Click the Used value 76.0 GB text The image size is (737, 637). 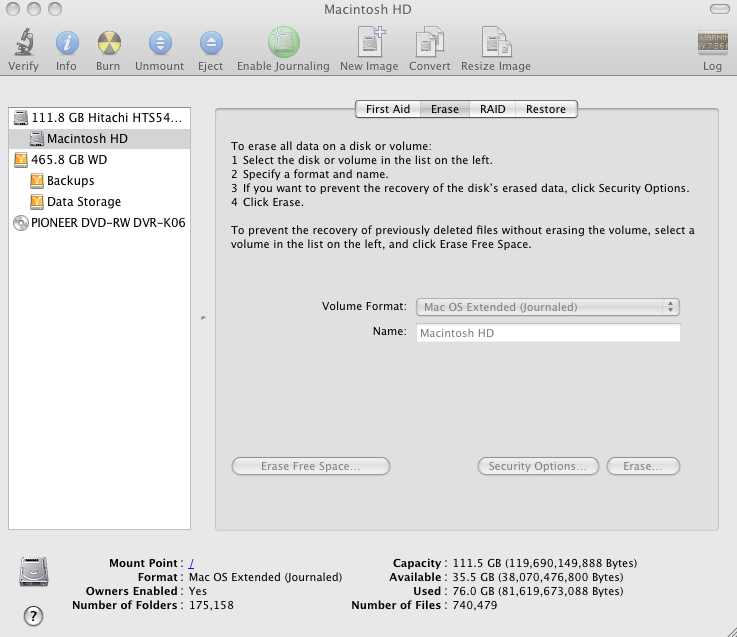coord(538,591)
